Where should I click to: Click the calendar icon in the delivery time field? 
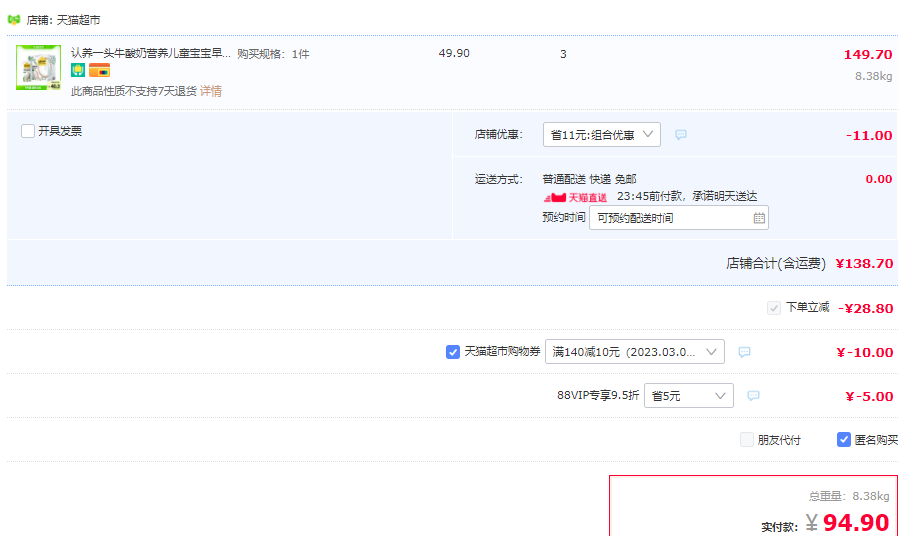click(759, 218)
